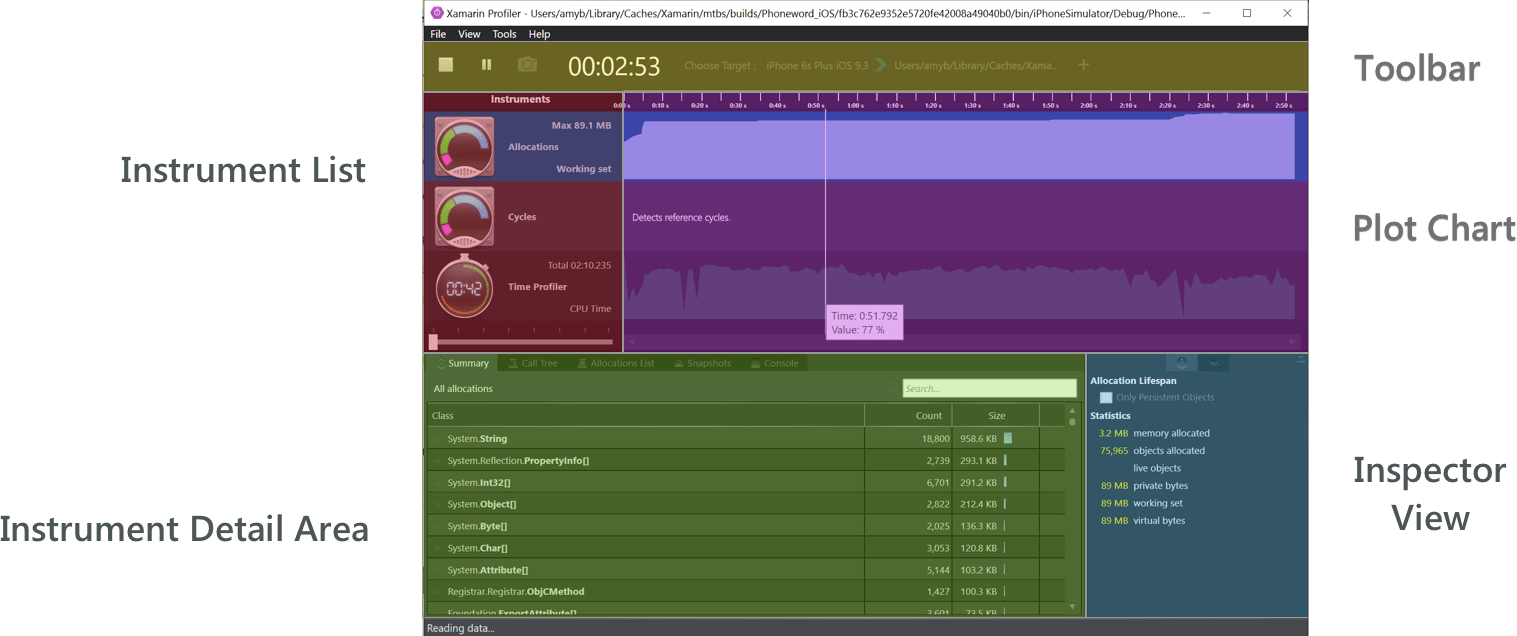Image resolution: width=1517 pixels, height=636 pixels.
Task: Switch to the inspector settings pane icon
Action: [x=1213, y=362]
